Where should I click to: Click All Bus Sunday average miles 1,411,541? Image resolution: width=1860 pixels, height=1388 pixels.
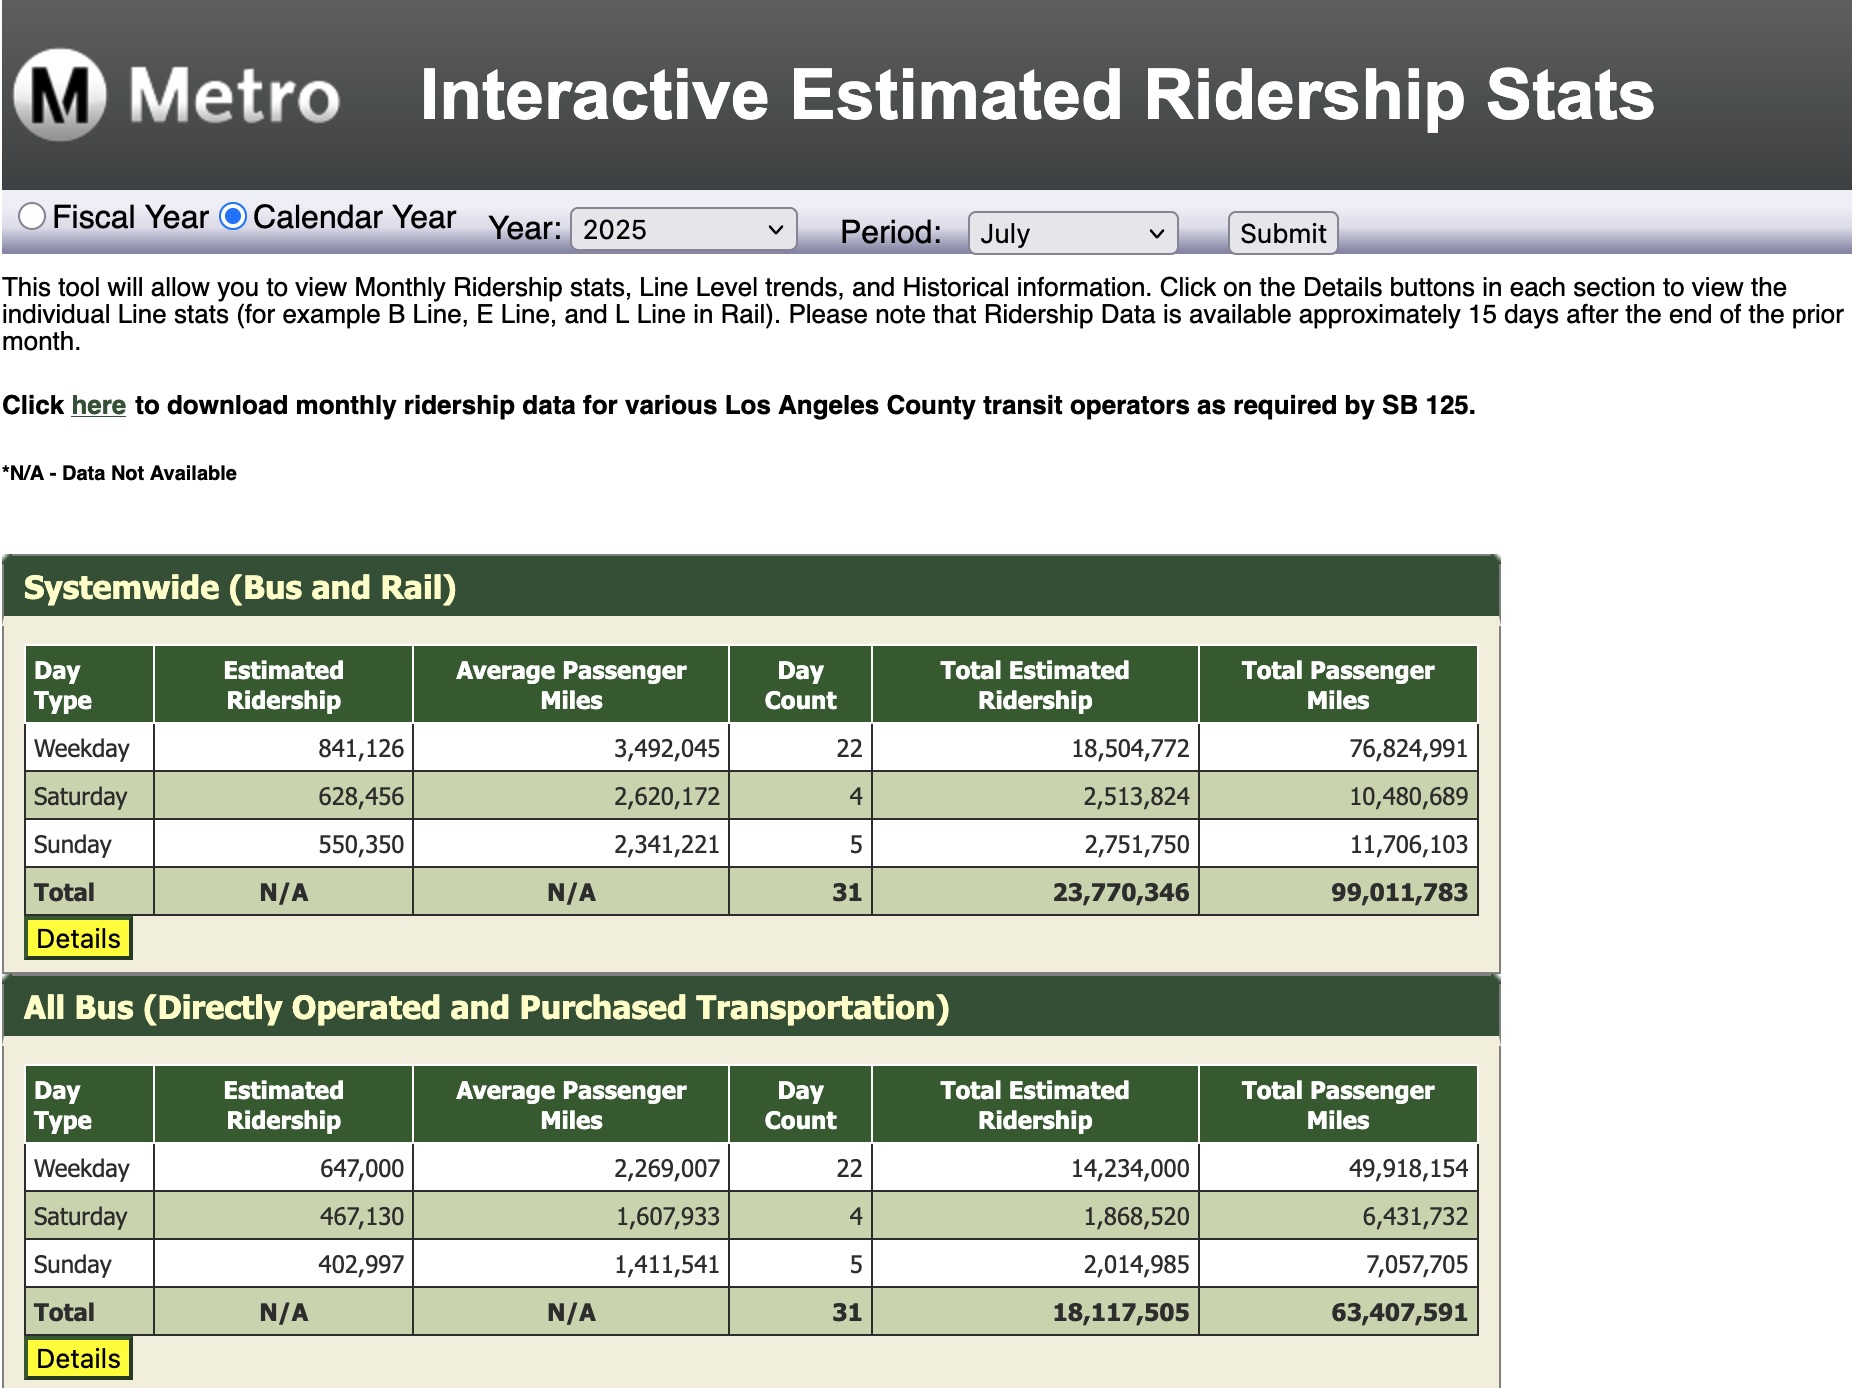pyautogui.click(x=667, y=1264)
